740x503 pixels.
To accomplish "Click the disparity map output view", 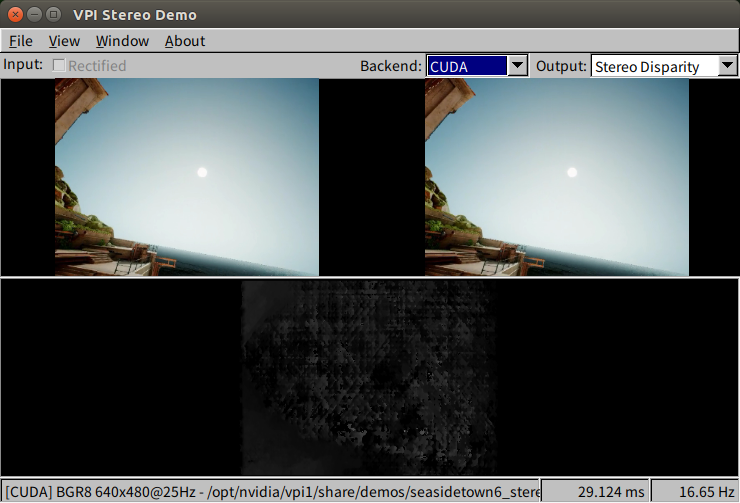I will click(x=369, y=377).
